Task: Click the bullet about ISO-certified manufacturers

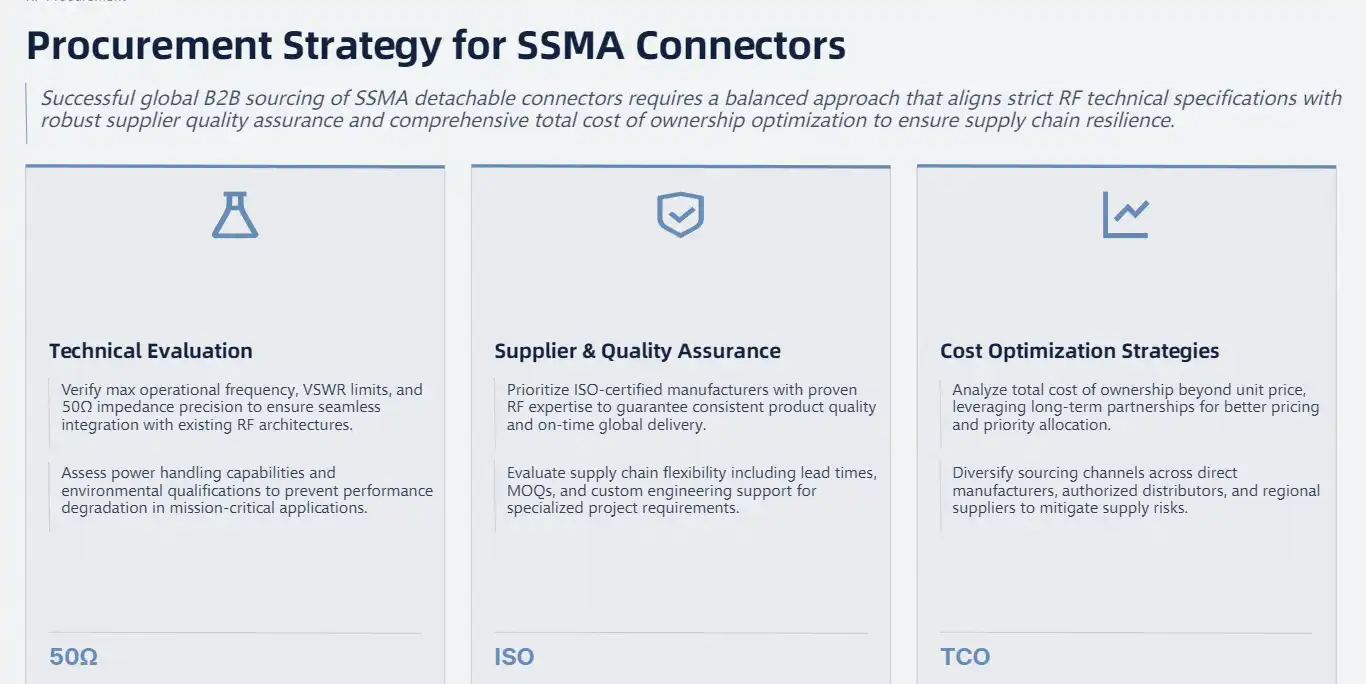Action: point(691,407)
